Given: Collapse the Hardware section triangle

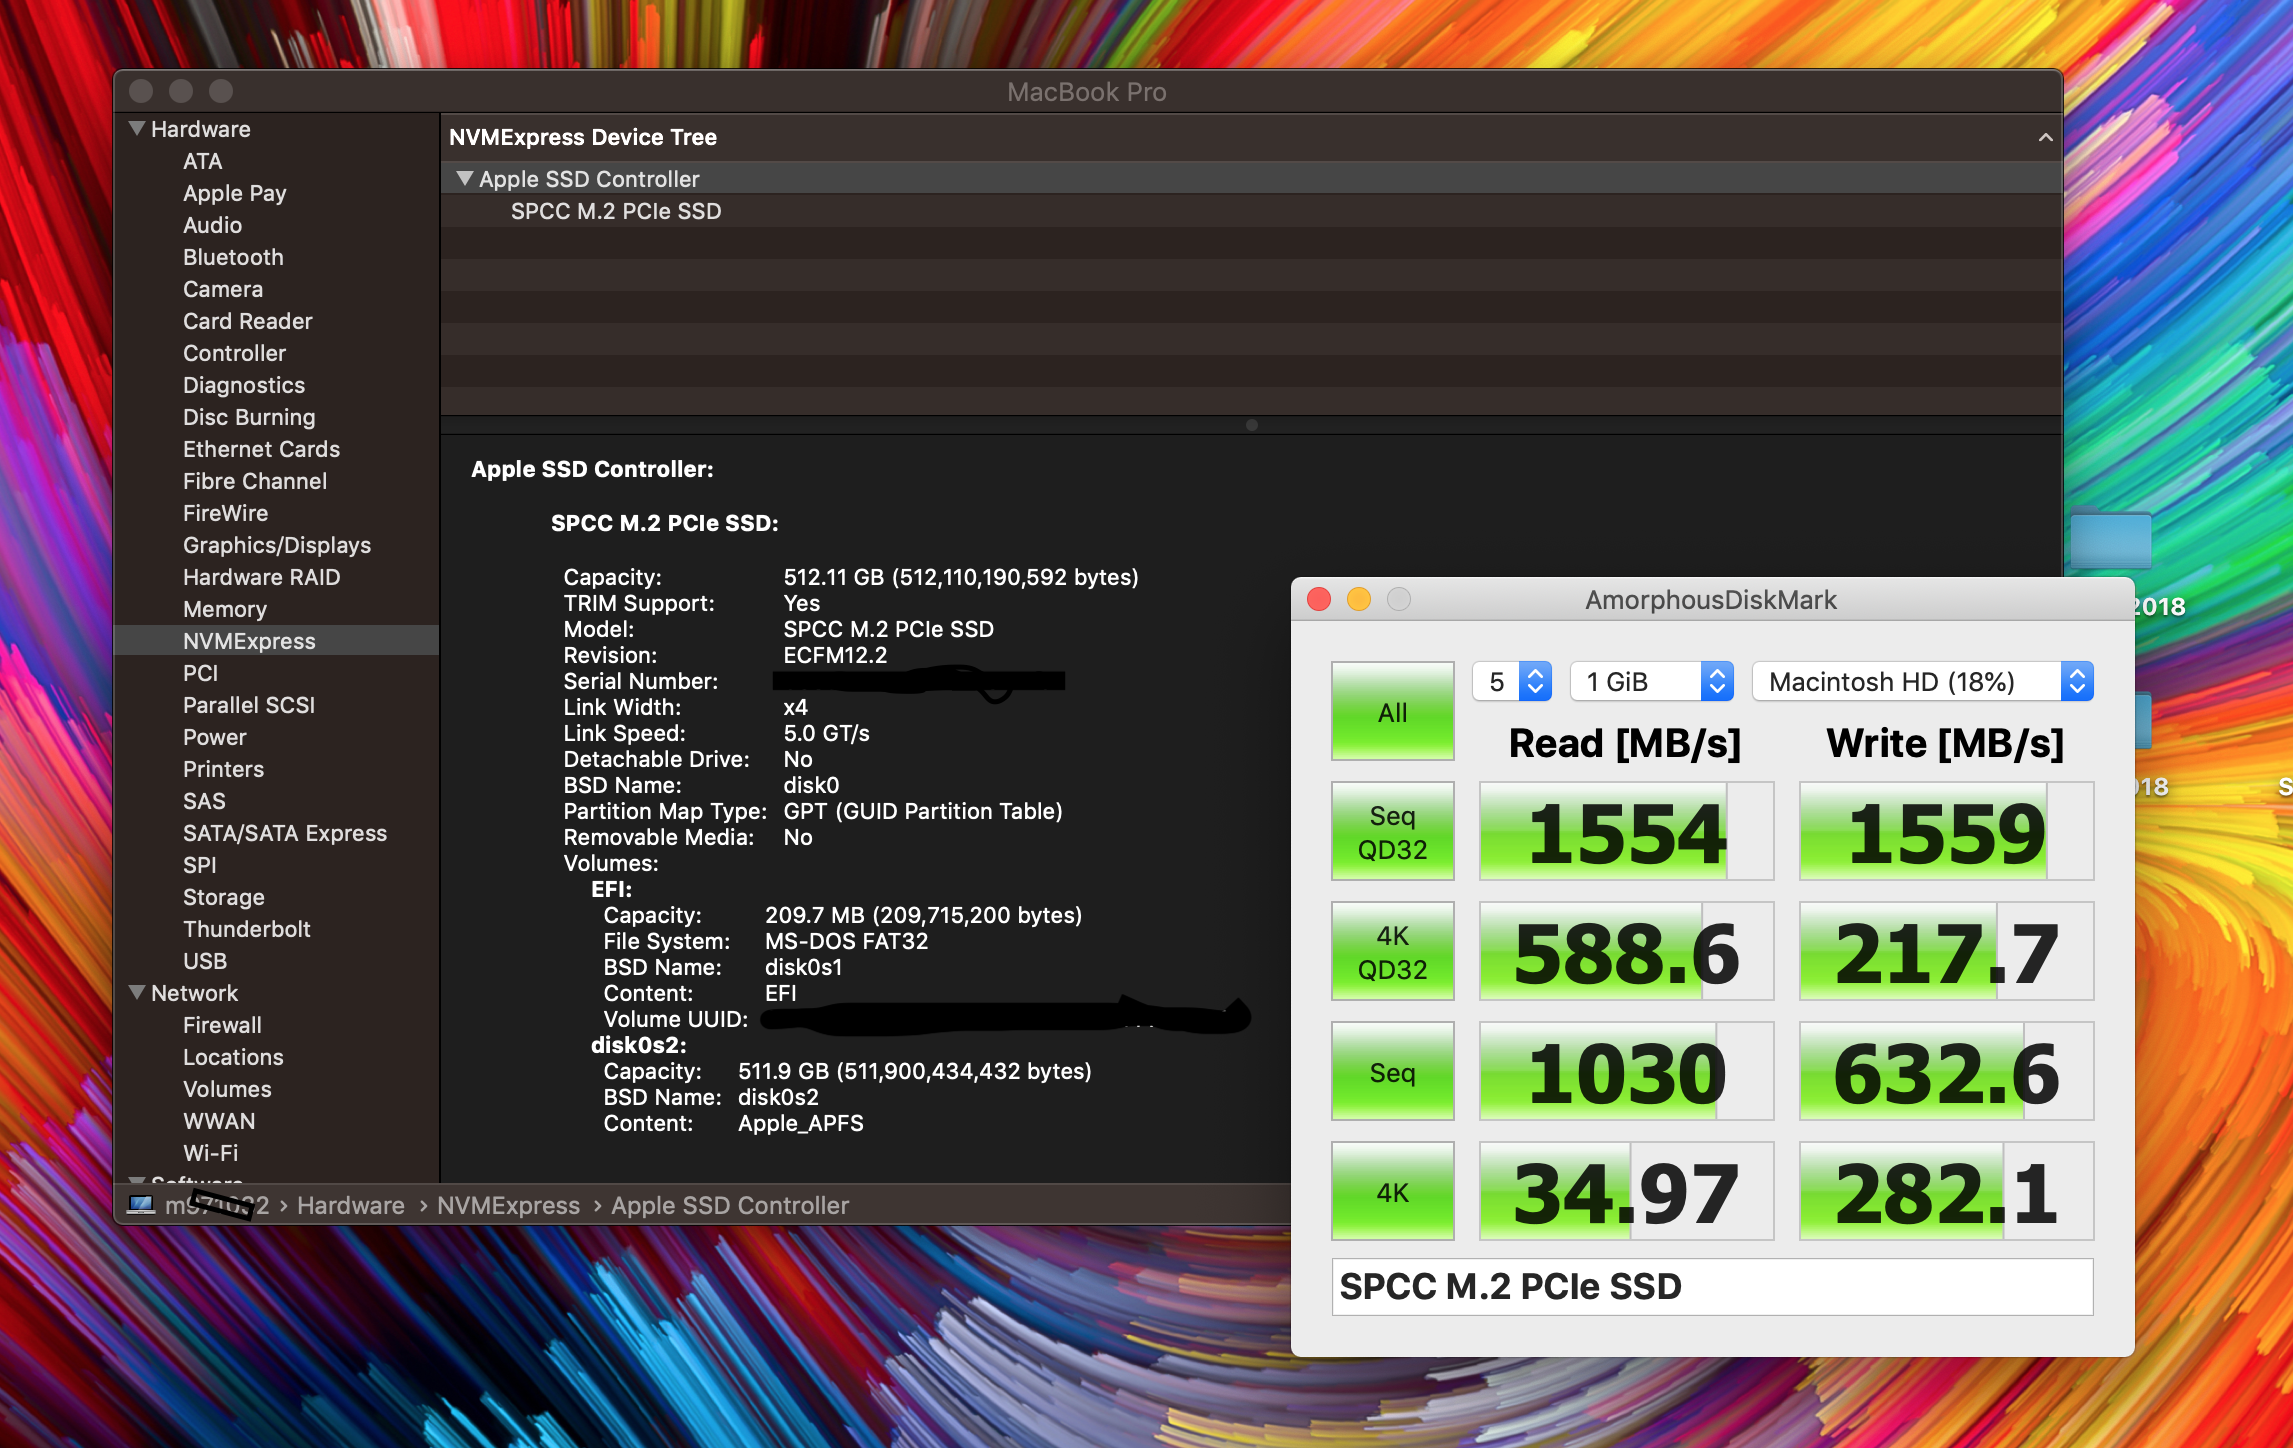Looking at the screenshot, I should click(137, 128).
